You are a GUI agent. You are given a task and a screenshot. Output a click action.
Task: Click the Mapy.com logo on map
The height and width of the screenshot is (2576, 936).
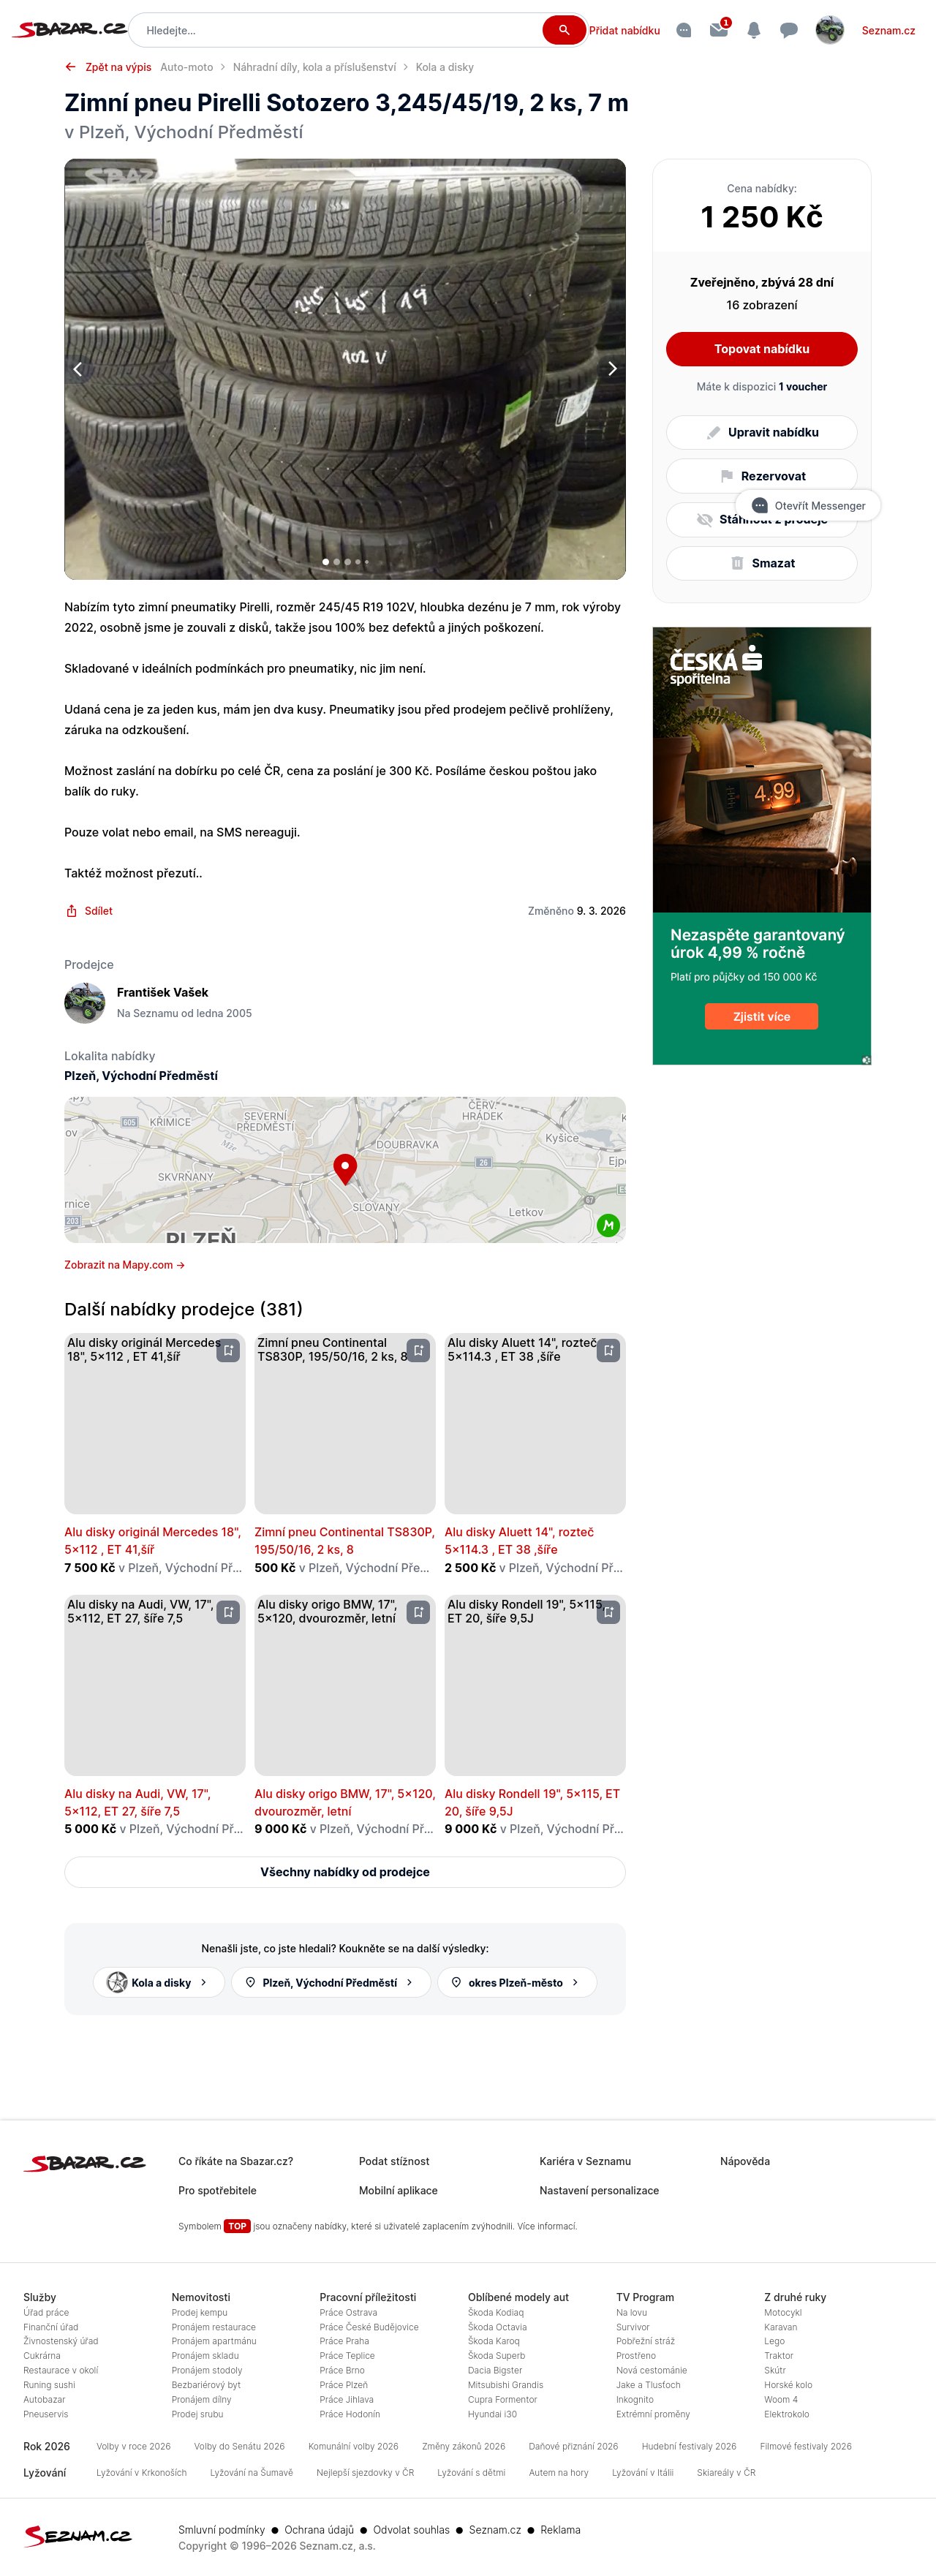pyautogui.click(x=608, y=1225)
